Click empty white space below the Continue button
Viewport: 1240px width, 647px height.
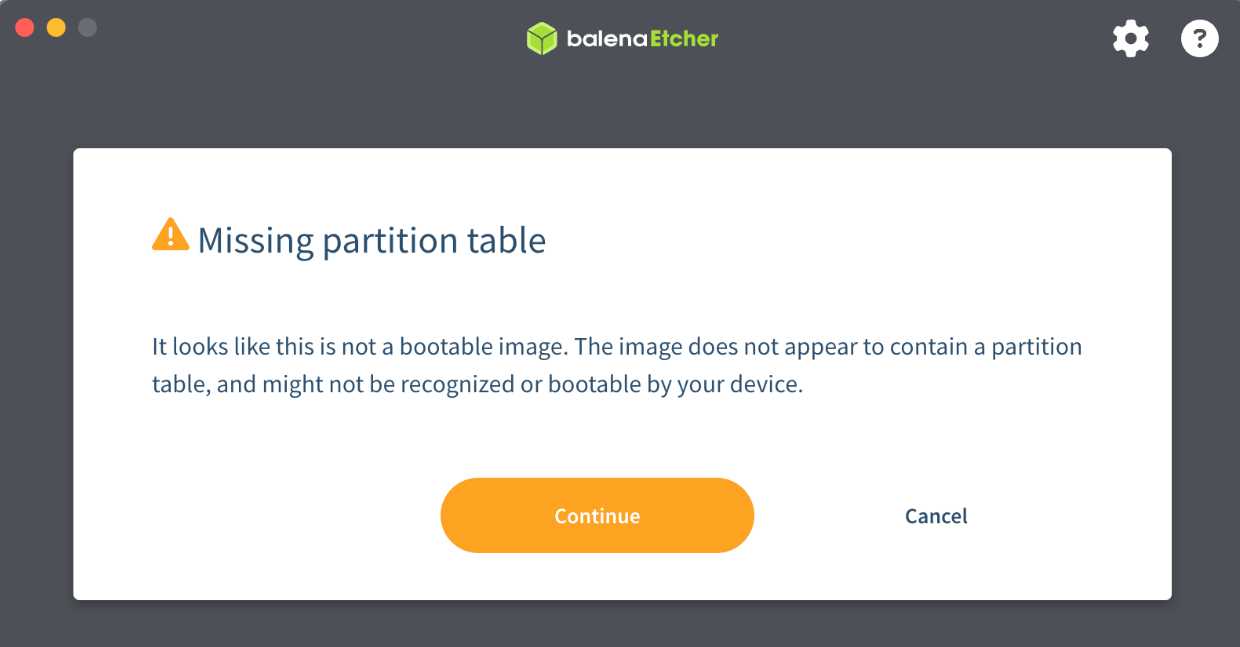coord(597,577)
